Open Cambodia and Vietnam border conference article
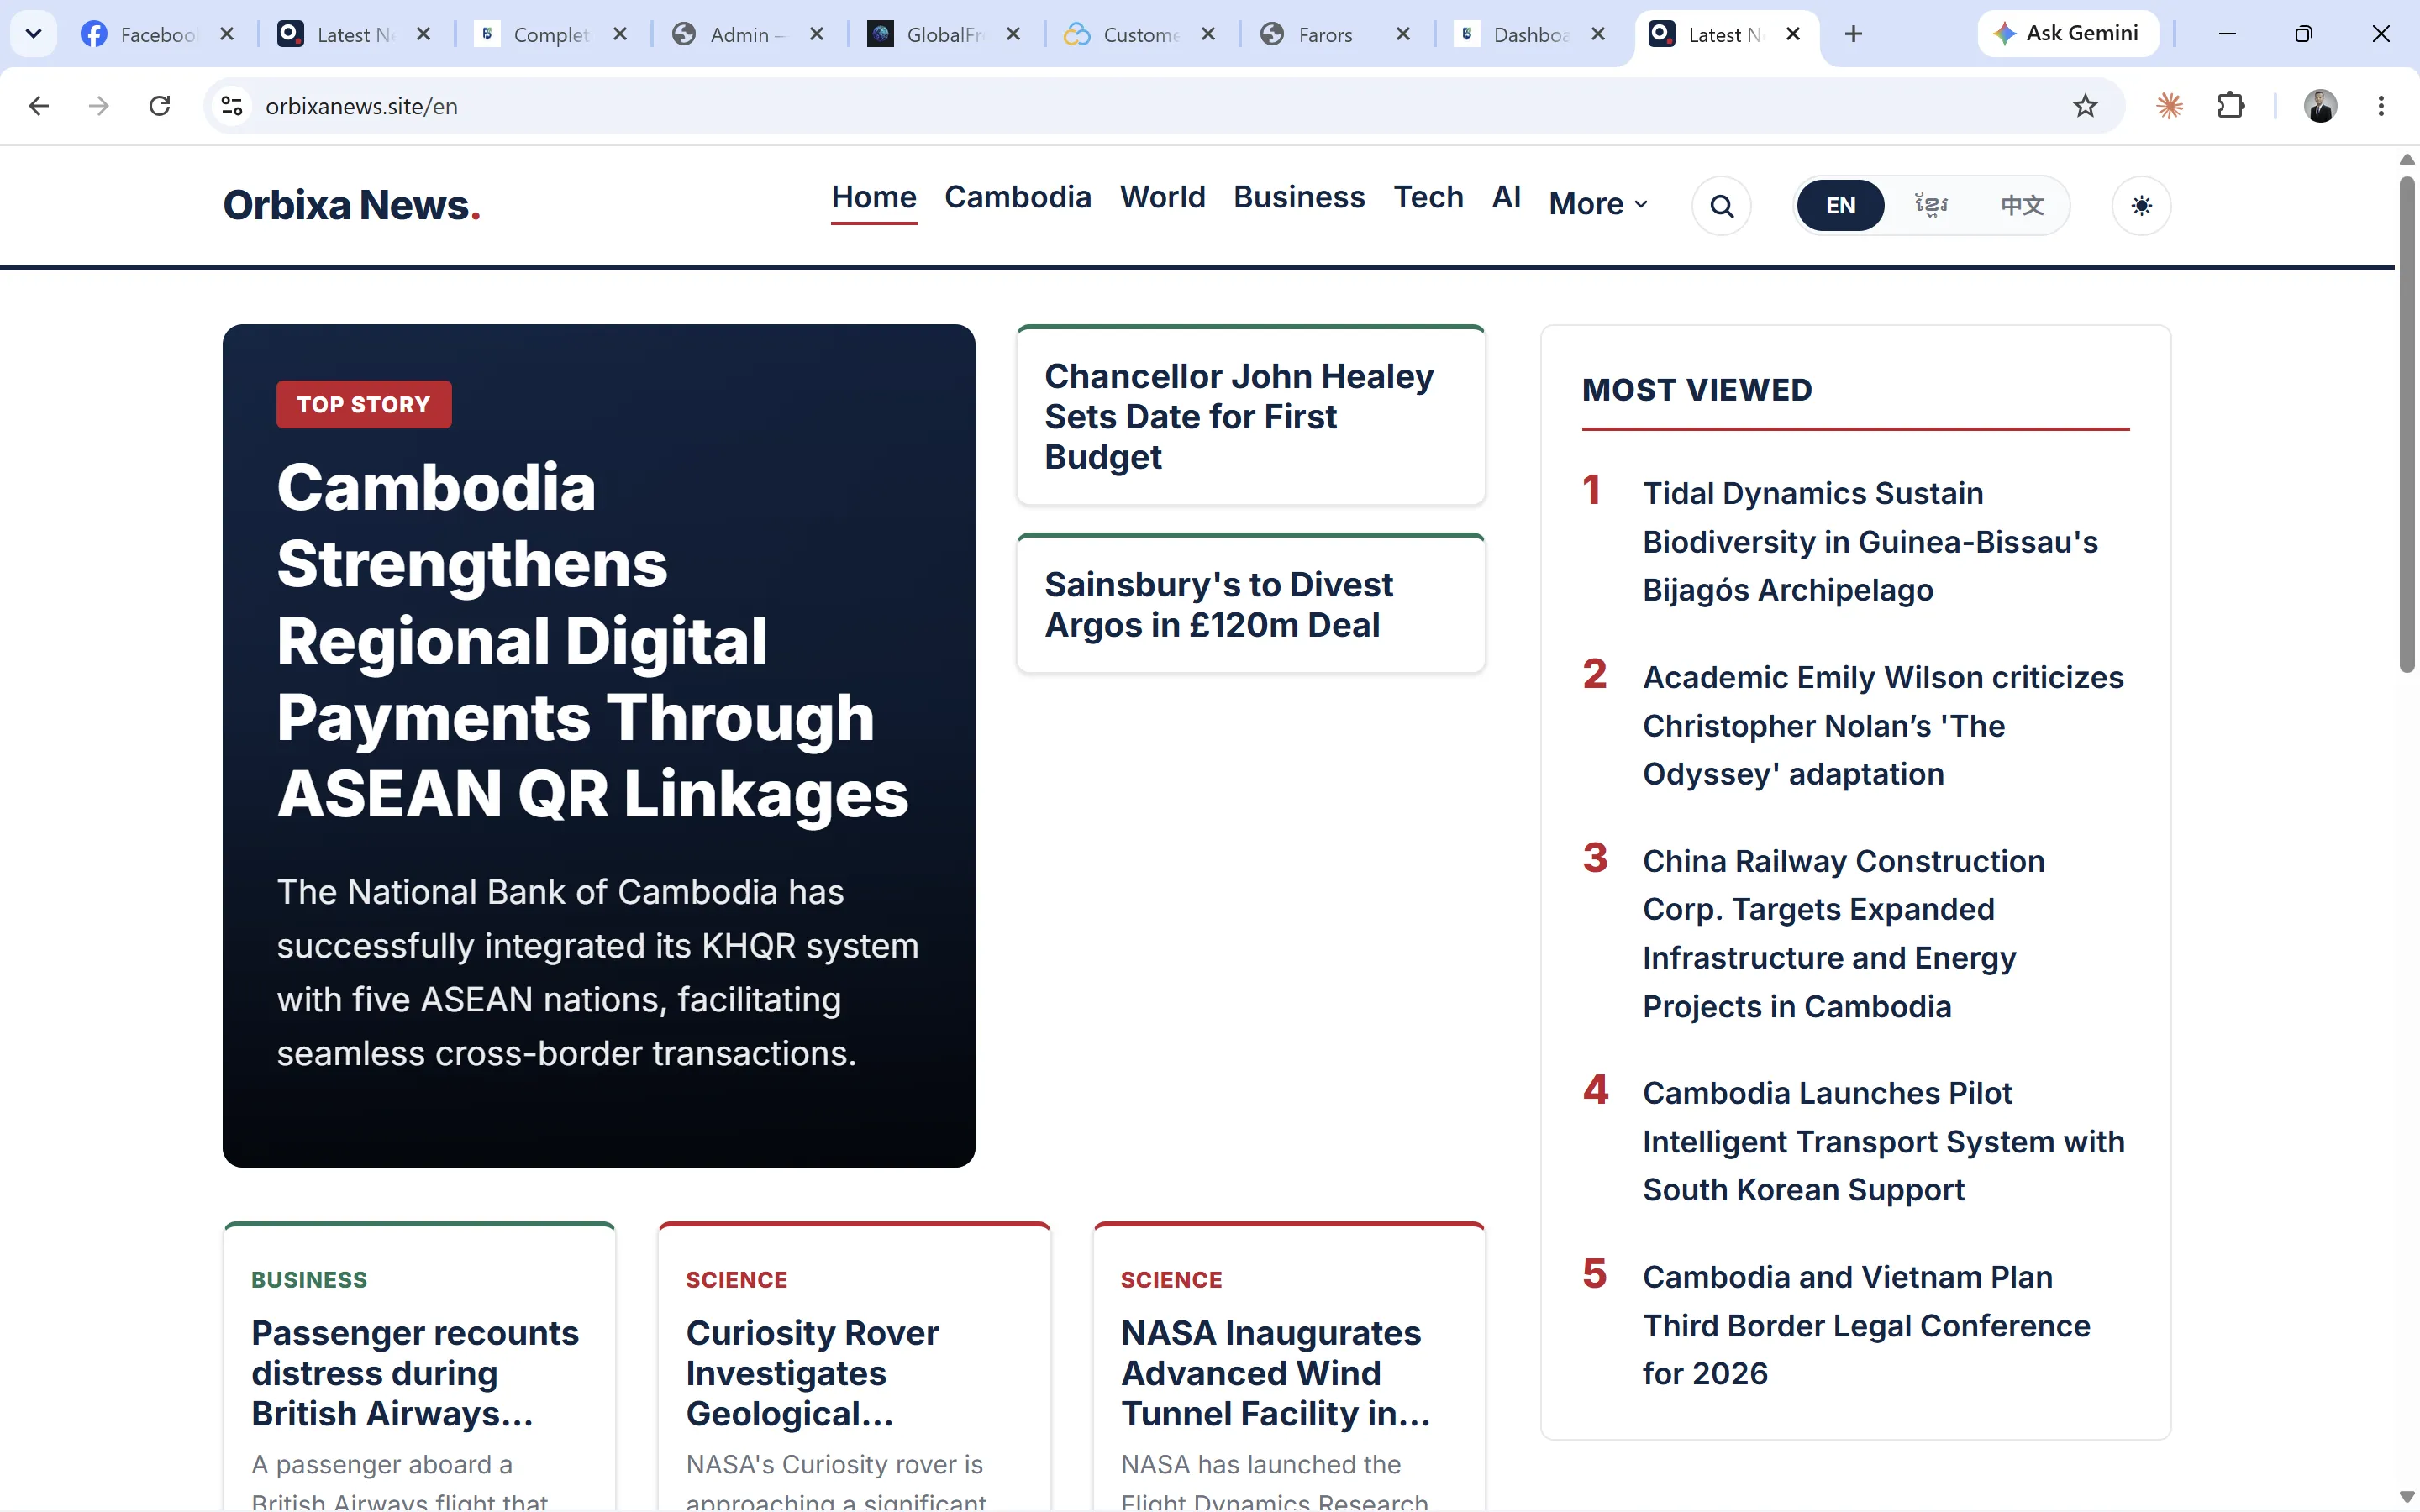This screenshot has height=1512, width=2420. coord(1866,1325)
